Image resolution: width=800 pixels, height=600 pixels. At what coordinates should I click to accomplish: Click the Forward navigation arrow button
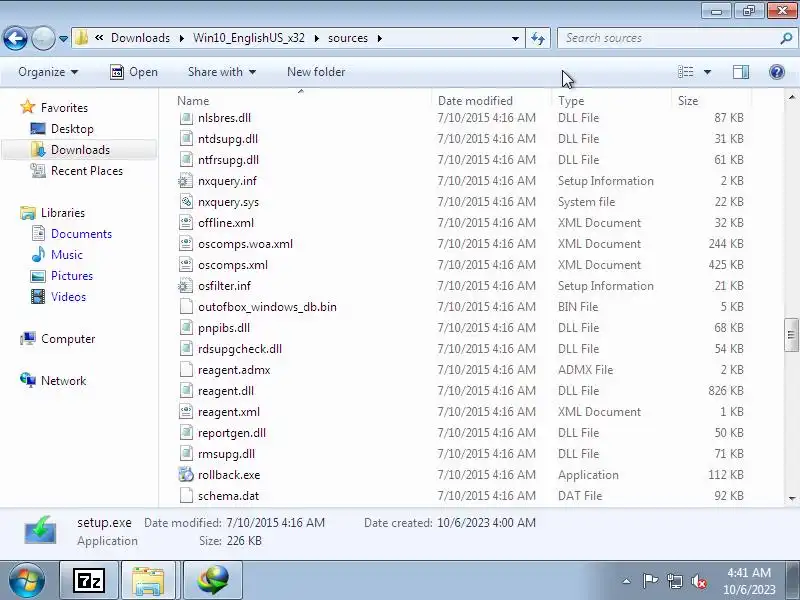point(43,38)
